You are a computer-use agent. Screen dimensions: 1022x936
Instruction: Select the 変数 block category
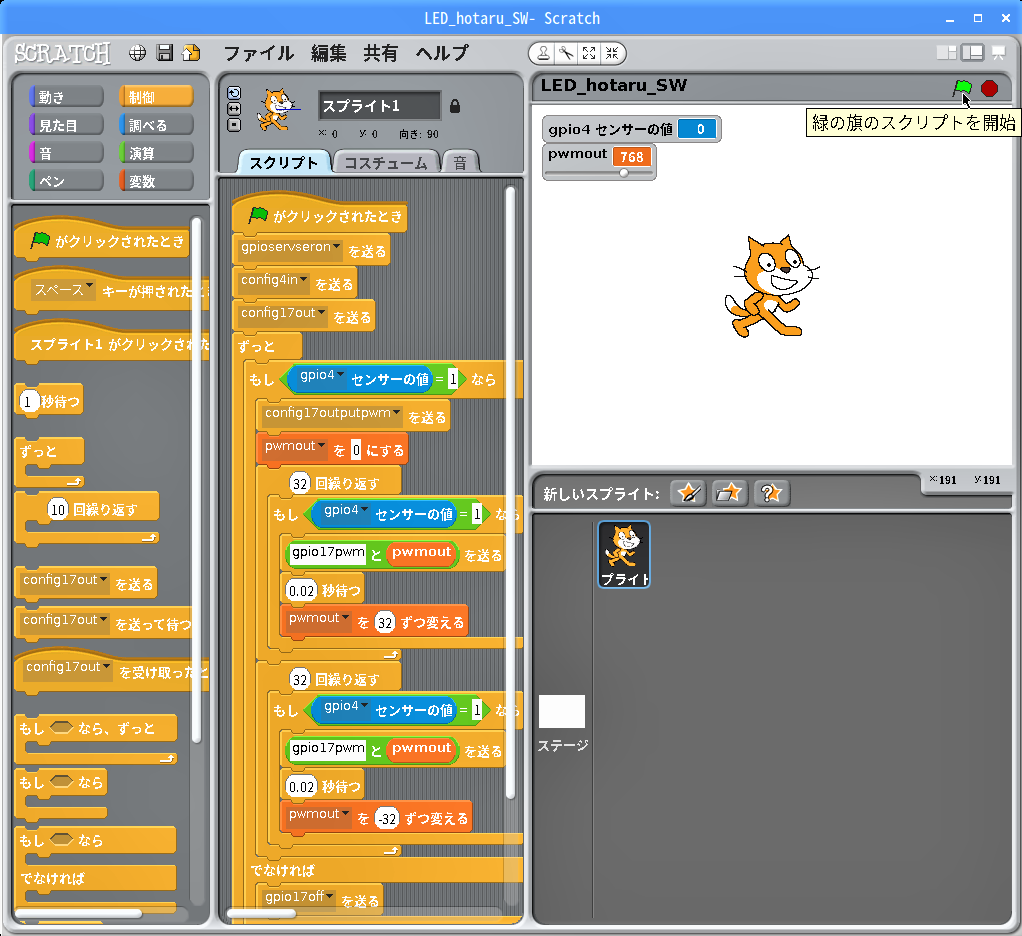[156, 181]
